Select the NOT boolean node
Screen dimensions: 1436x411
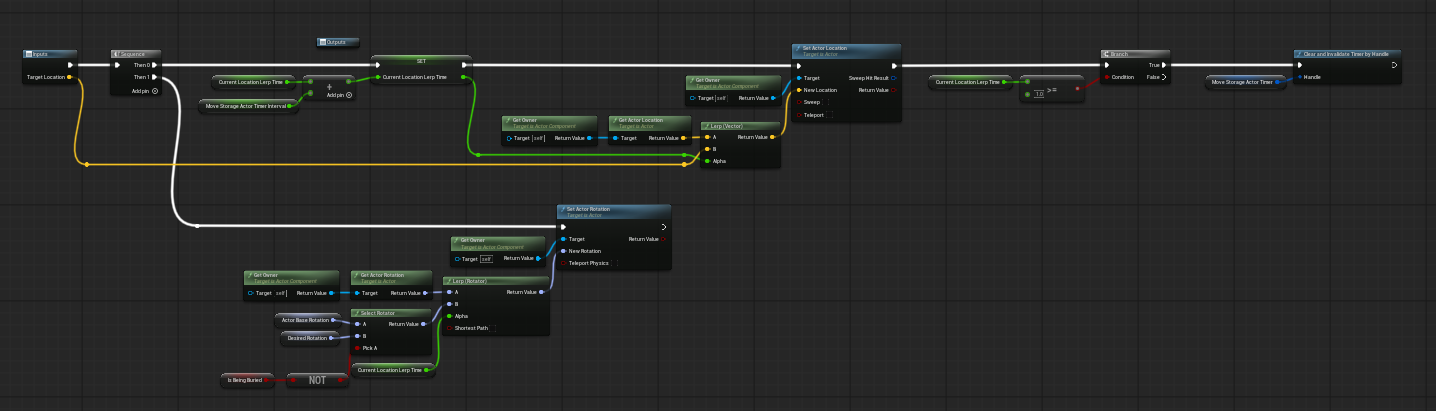[x=316, y=380]
